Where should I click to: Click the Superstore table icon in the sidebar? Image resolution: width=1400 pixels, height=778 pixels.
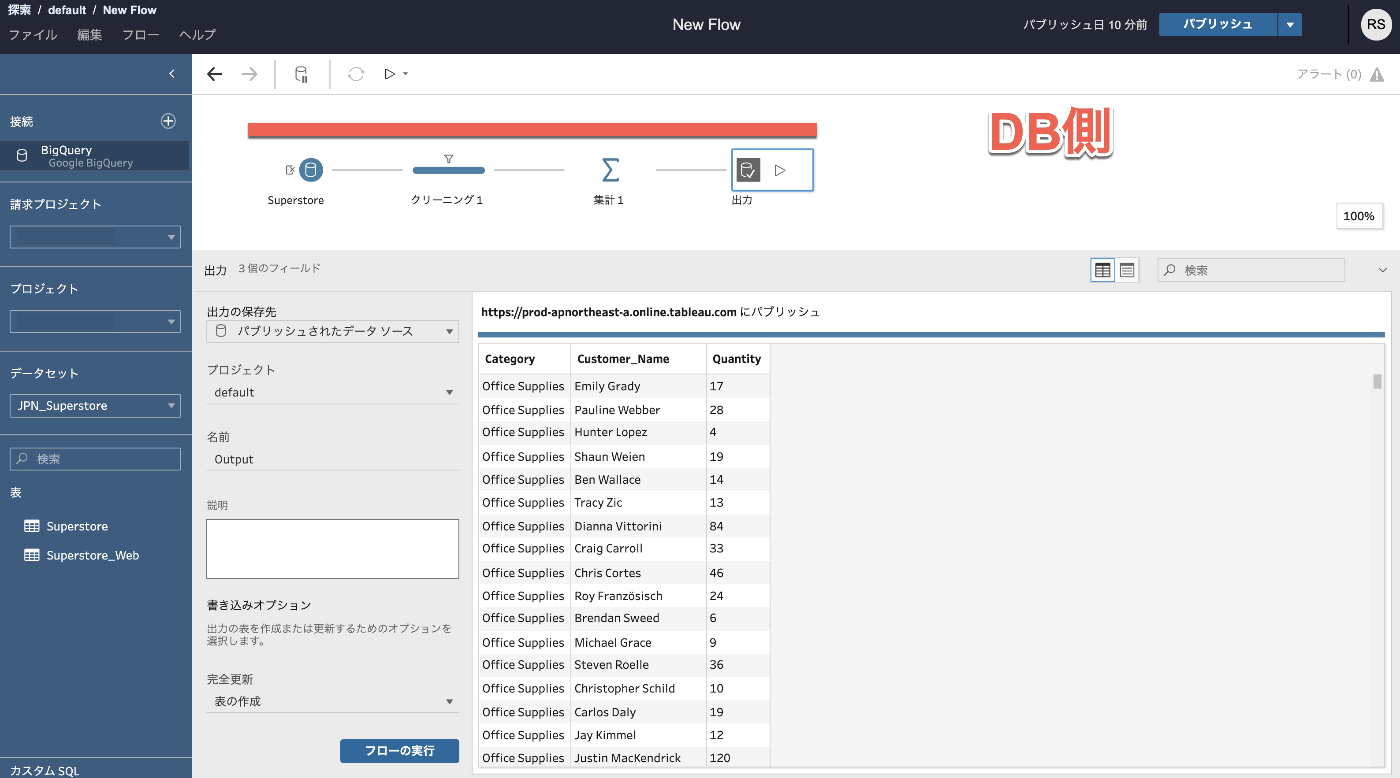pos(32,526)
